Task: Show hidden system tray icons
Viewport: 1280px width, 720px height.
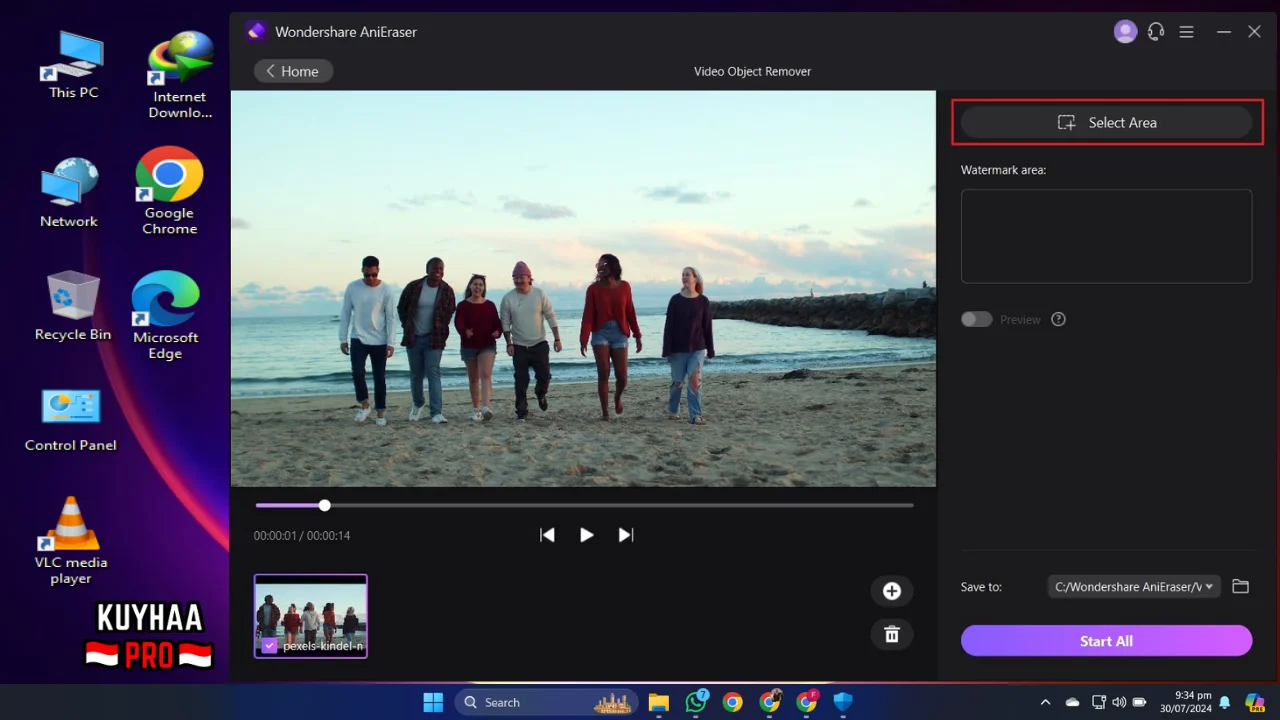Action: pos(1045,702)
